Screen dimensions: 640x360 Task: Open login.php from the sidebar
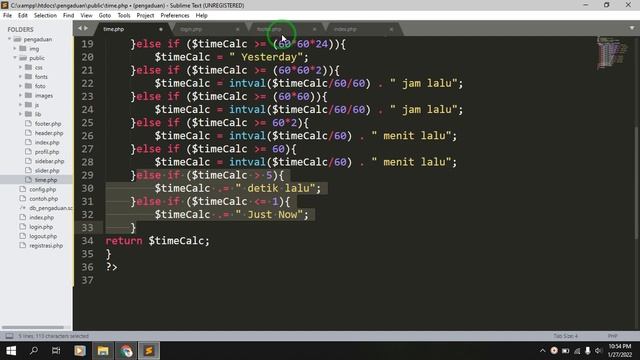click(41, 227)
